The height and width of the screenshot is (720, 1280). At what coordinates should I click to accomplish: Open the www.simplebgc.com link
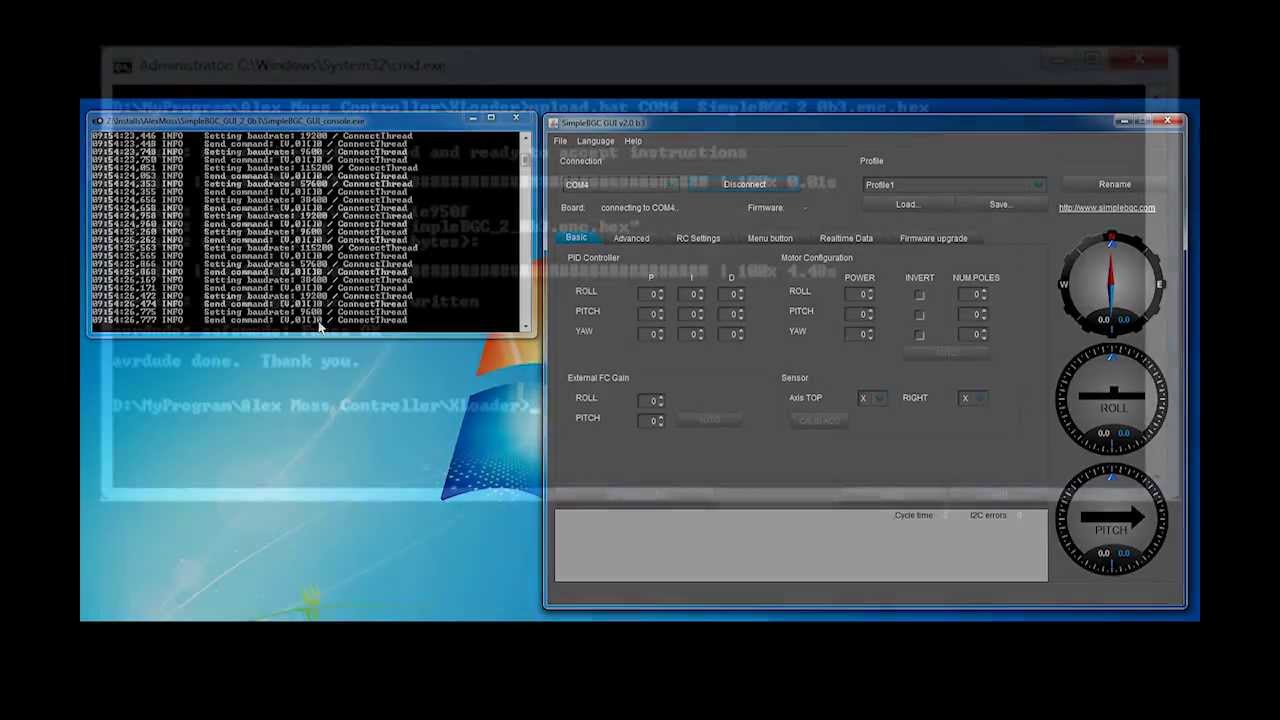(x=1107, y=208)
